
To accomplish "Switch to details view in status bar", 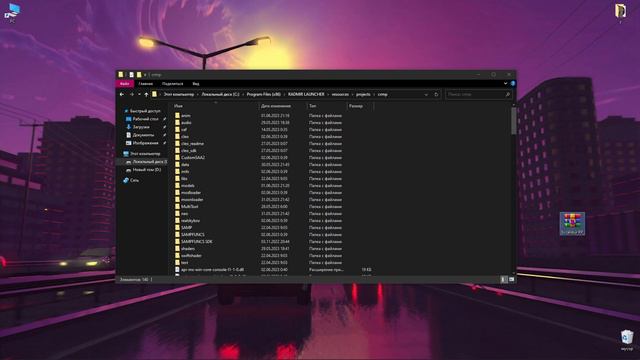I will click(x=504, y=280).
